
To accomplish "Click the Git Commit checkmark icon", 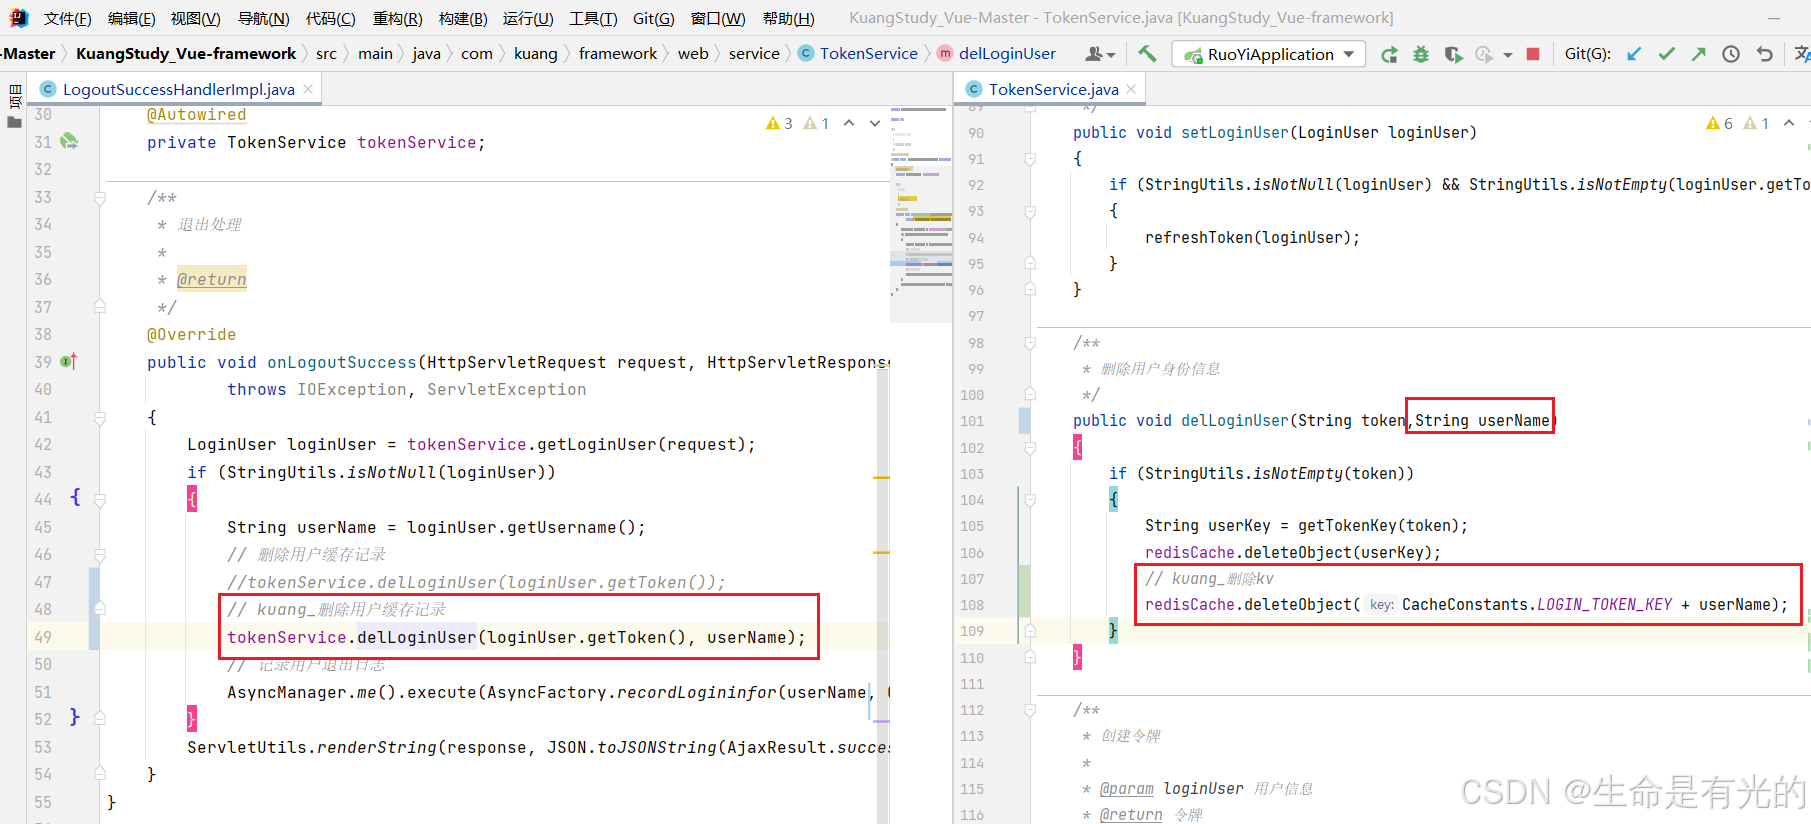I will pyautogui.click(x=1666, y=54).
